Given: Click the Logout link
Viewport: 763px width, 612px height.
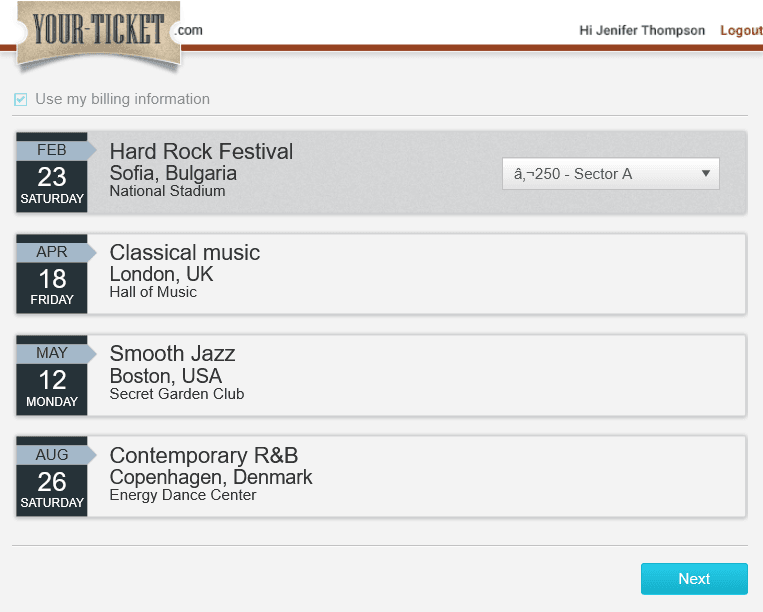Looking at the screenshot, I should (x=741, y=31).
